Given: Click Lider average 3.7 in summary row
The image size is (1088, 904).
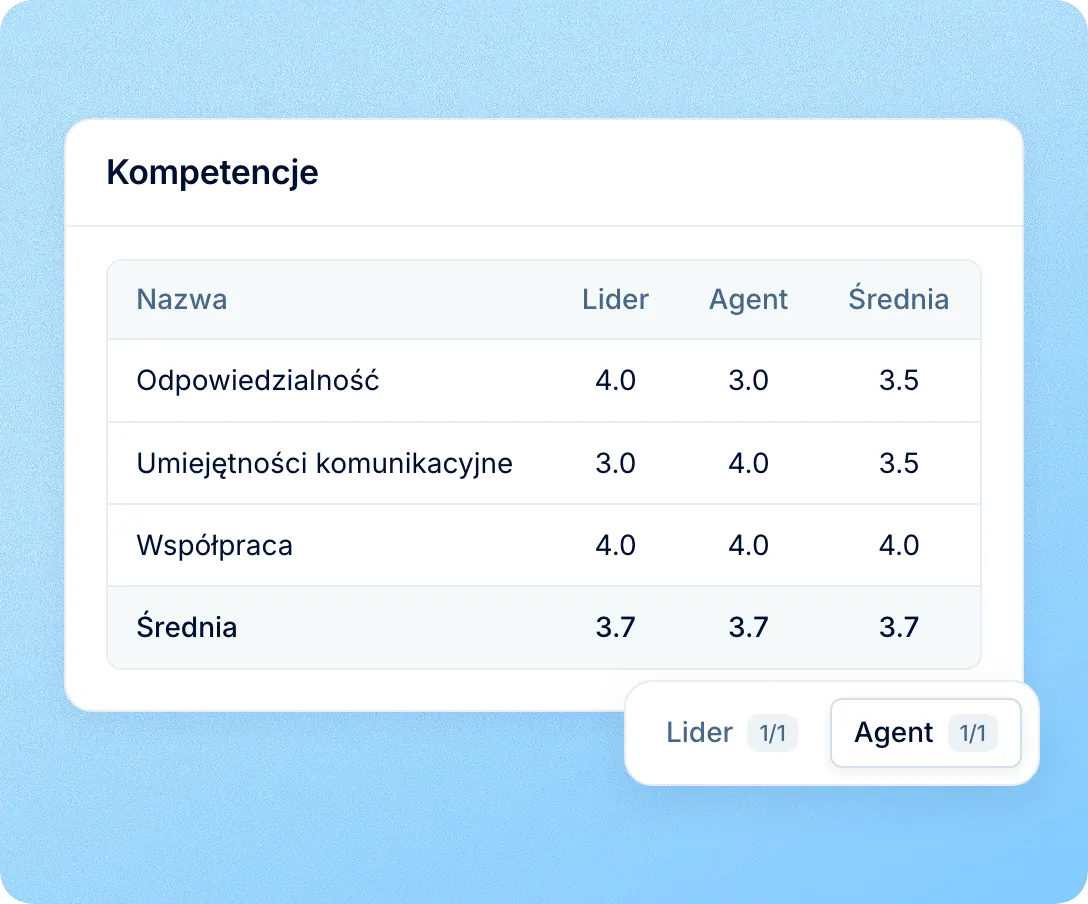Looking at the screenshot, I should click(x=615, y=627).
